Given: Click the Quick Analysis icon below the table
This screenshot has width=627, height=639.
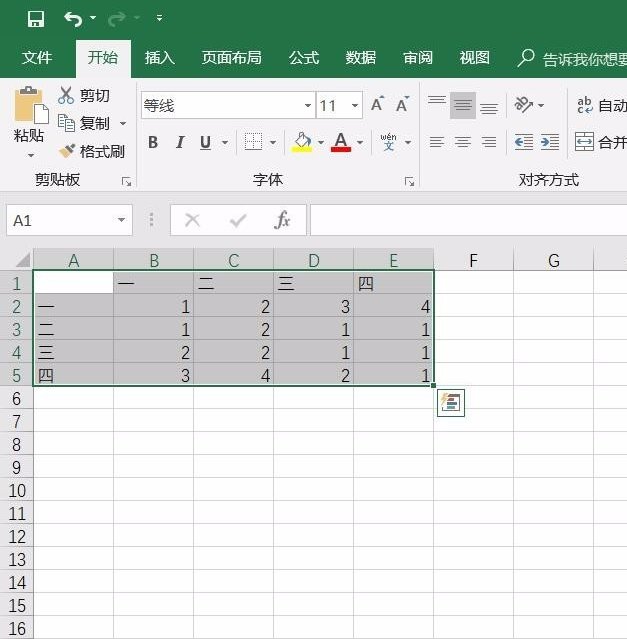Looking at the screenshot, I should point(451,403).
